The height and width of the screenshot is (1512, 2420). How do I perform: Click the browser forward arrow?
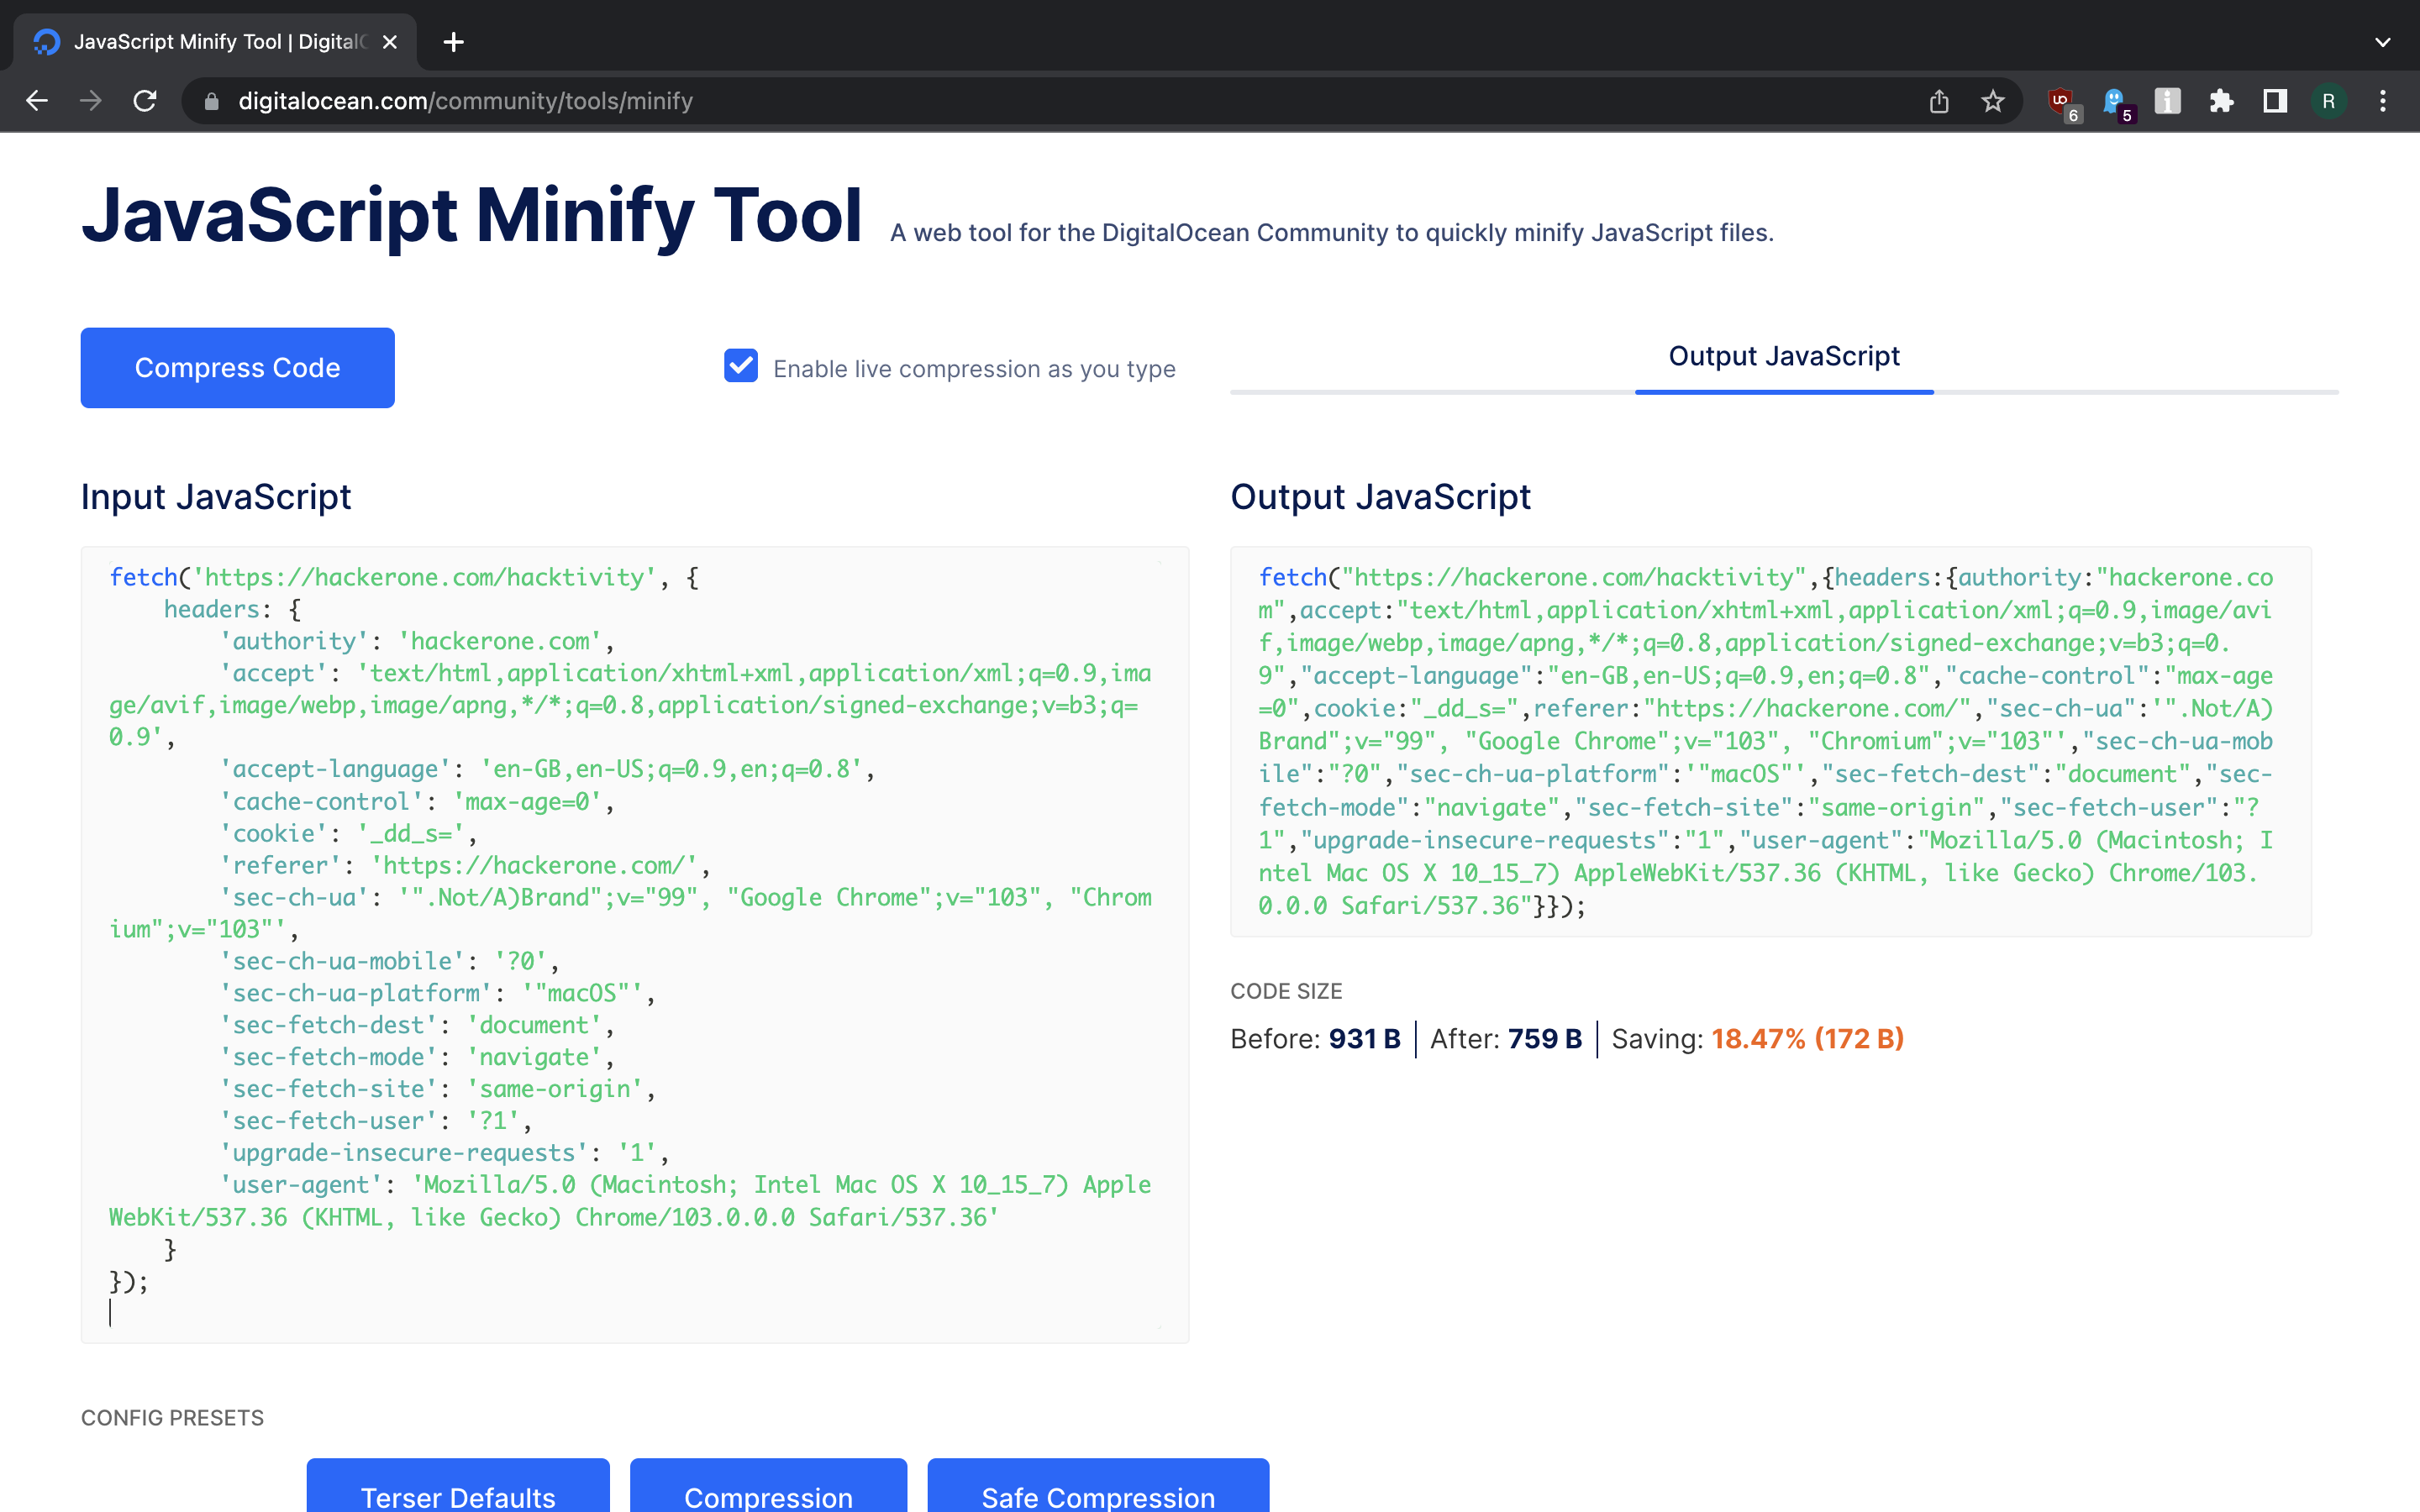pos(91,101)
